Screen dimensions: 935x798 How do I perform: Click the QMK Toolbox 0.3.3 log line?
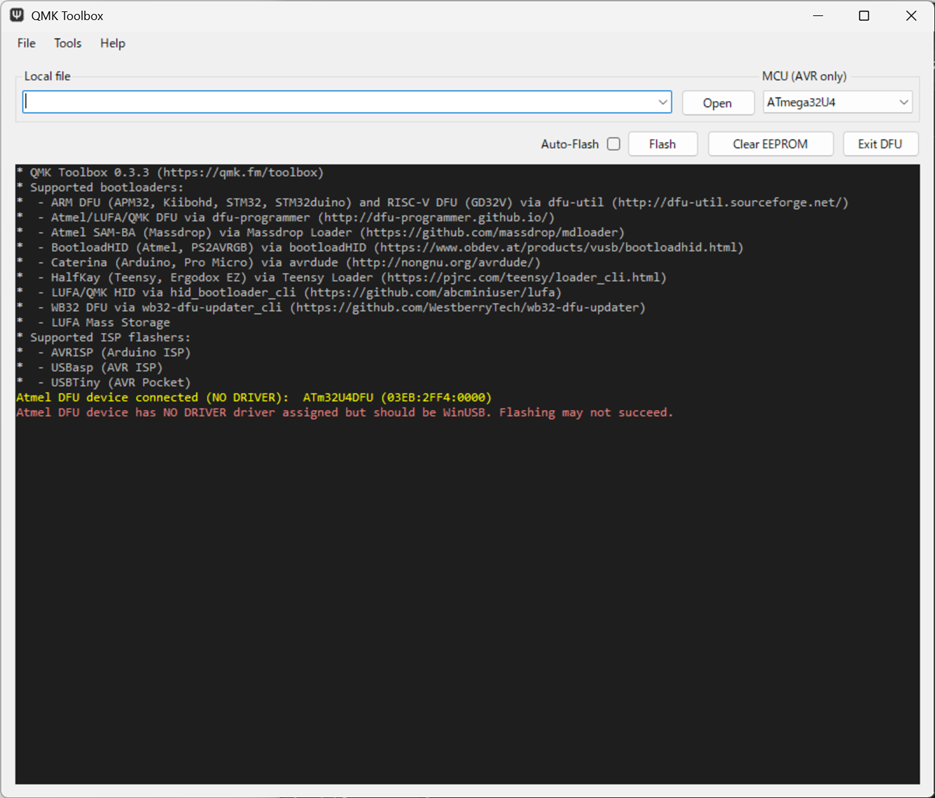coord(170,172)
